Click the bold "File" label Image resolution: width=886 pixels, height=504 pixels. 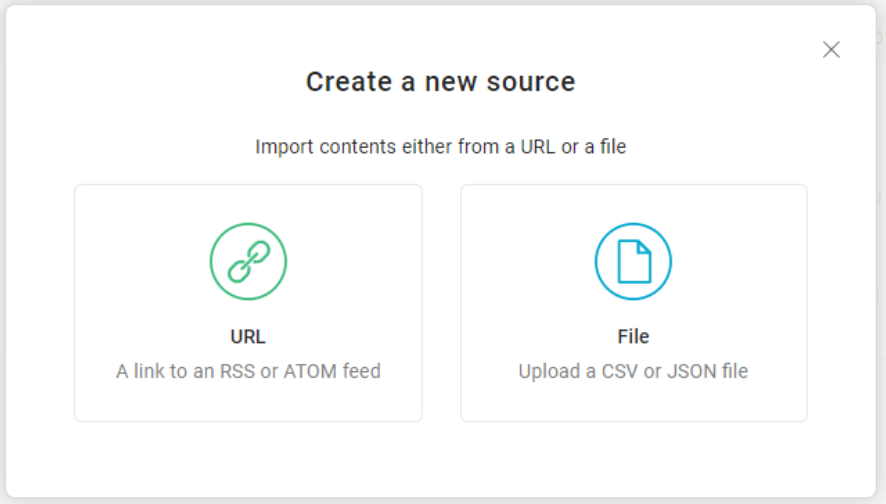pyautogui.click(x=633, y=337)
